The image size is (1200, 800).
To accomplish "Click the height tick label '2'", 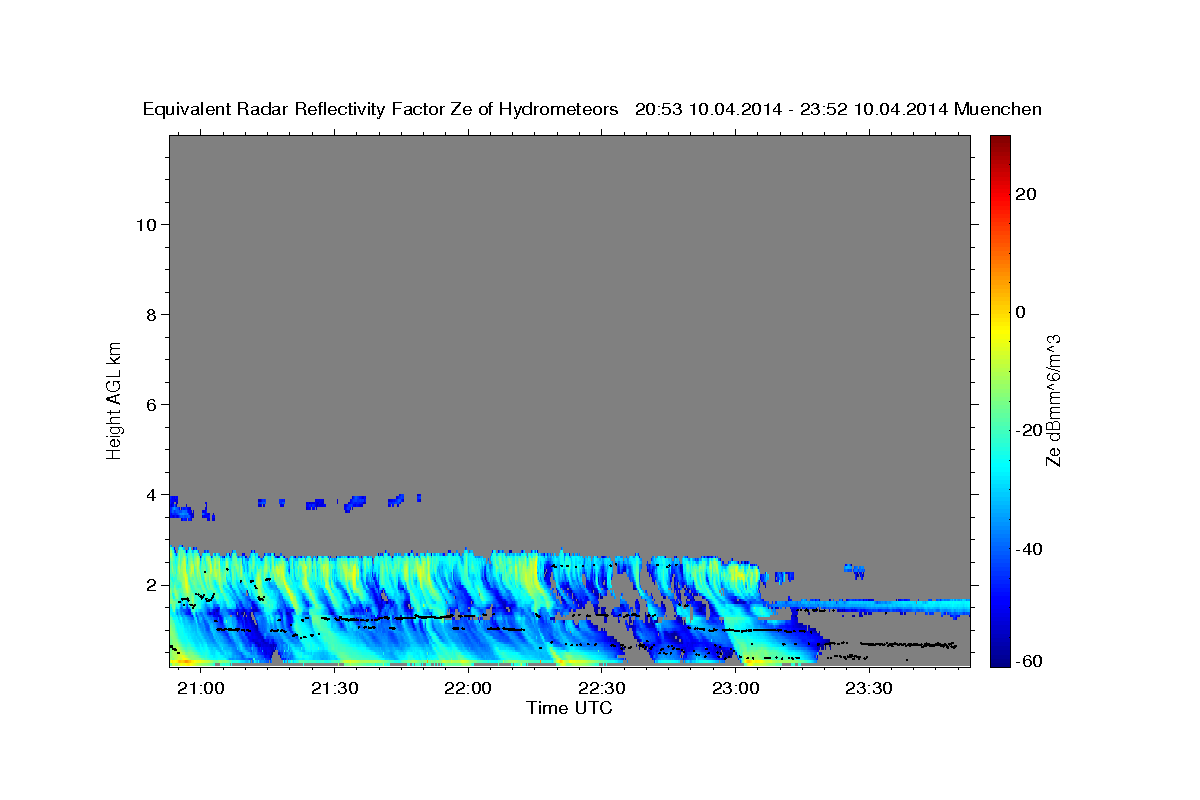I will (x=153, y=584).
